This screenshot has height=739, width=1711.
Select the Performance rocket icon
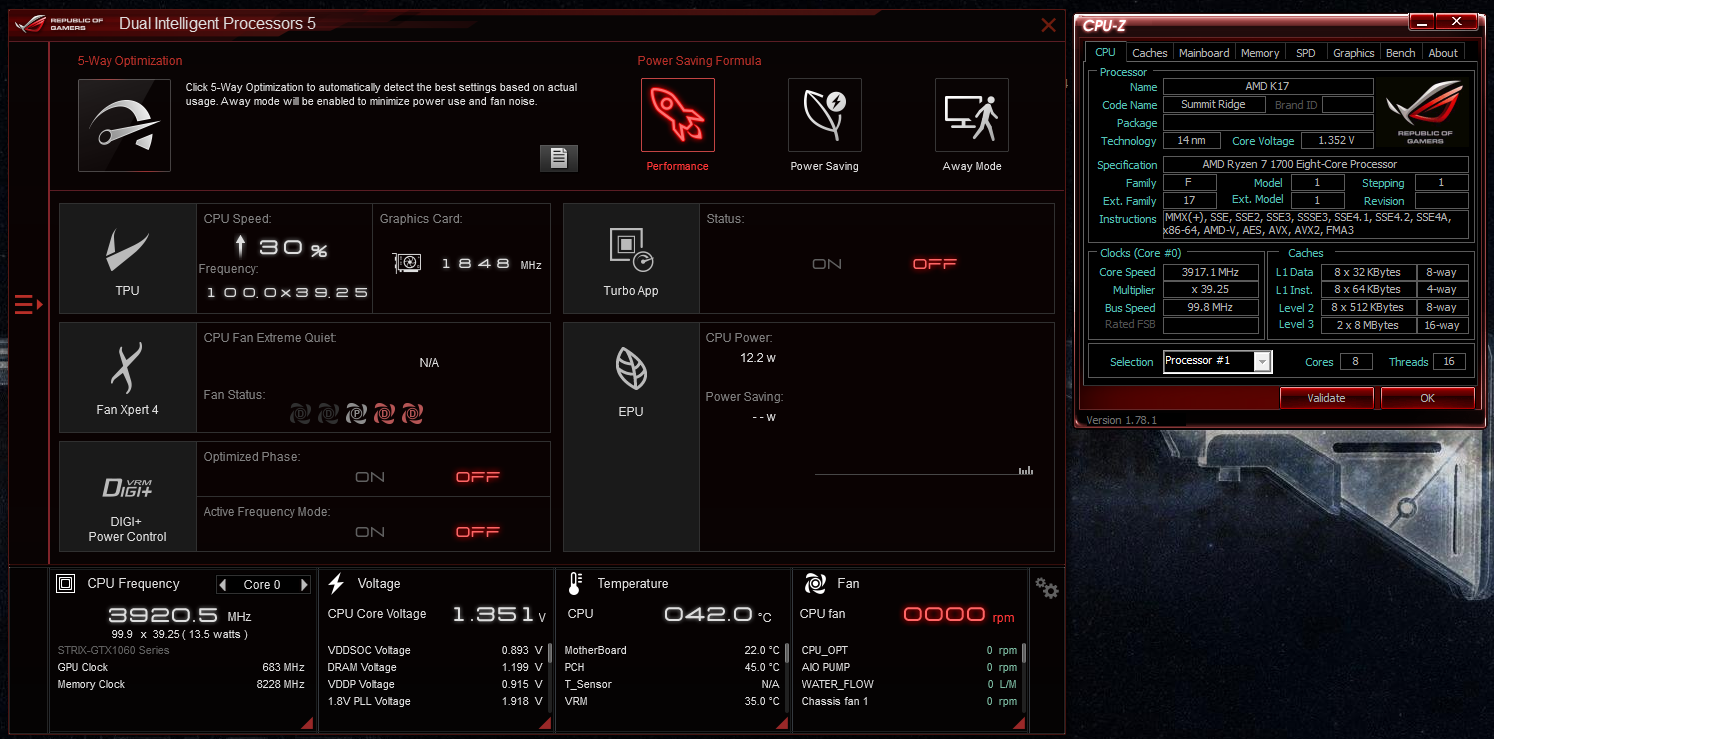[678, 115]
